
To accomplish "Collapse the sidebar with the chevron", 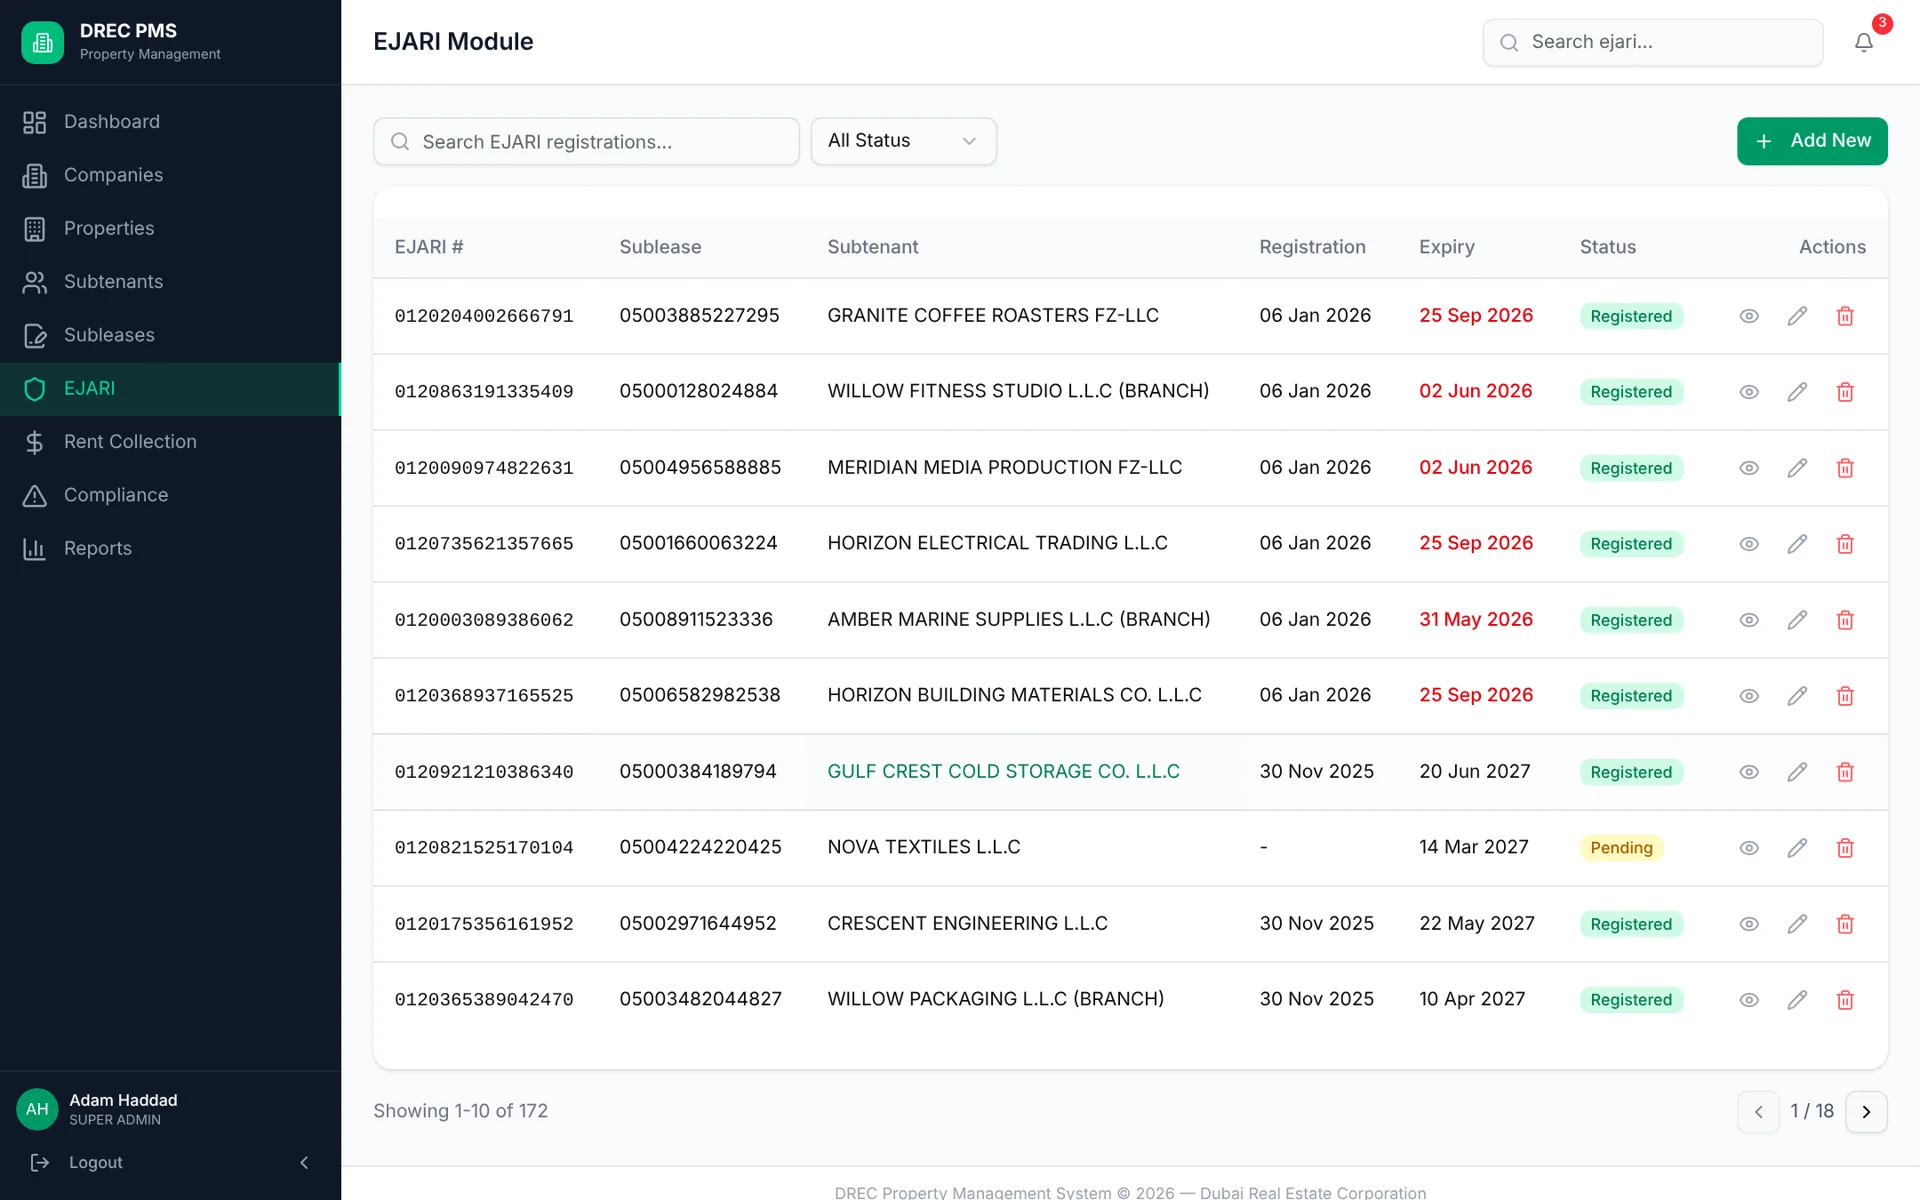I will click(304, 1162).
